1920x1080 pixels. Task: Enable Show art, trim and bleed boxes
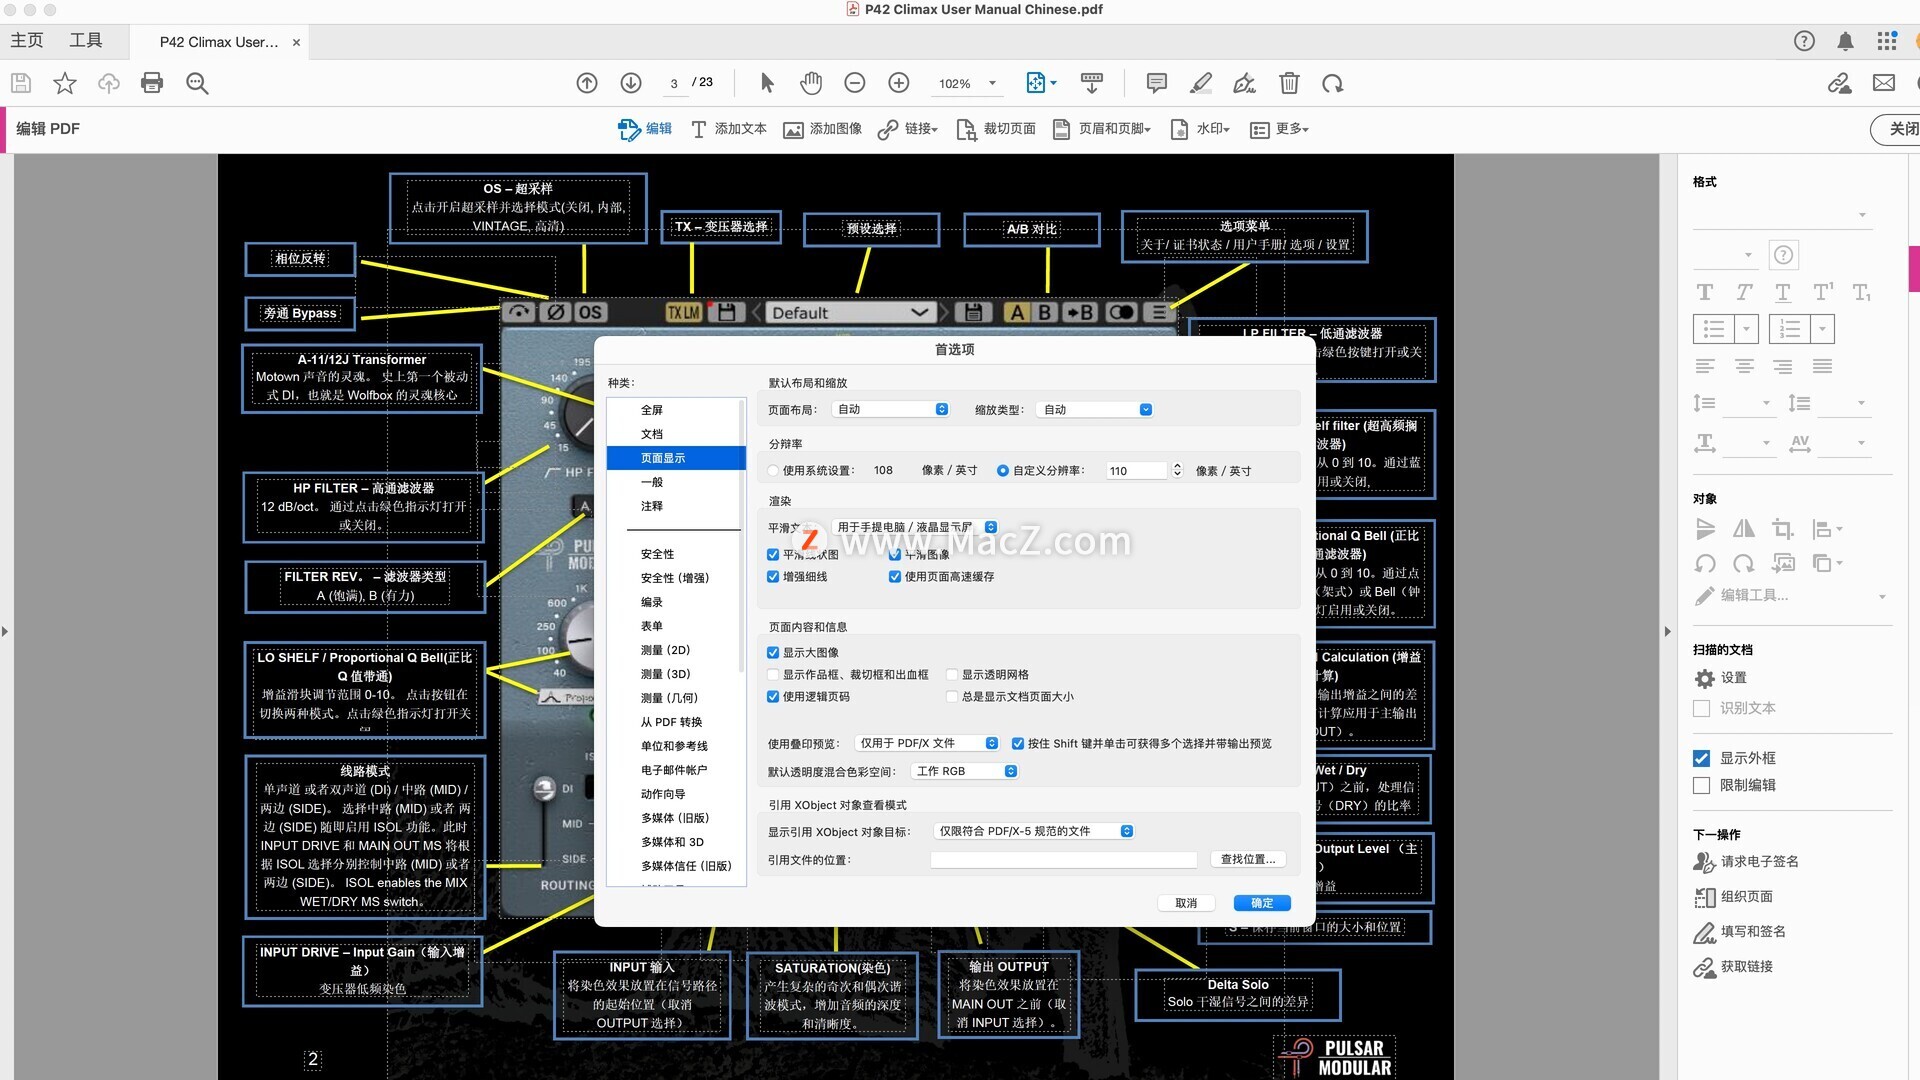coord(773,675)
